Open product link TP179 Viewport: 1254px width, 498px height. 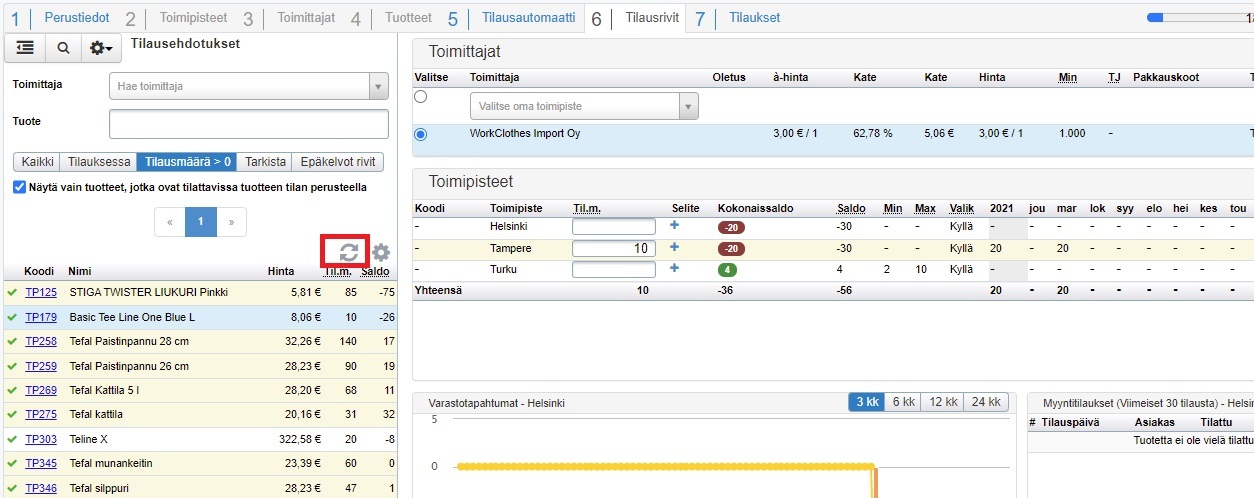coord(41,318)
